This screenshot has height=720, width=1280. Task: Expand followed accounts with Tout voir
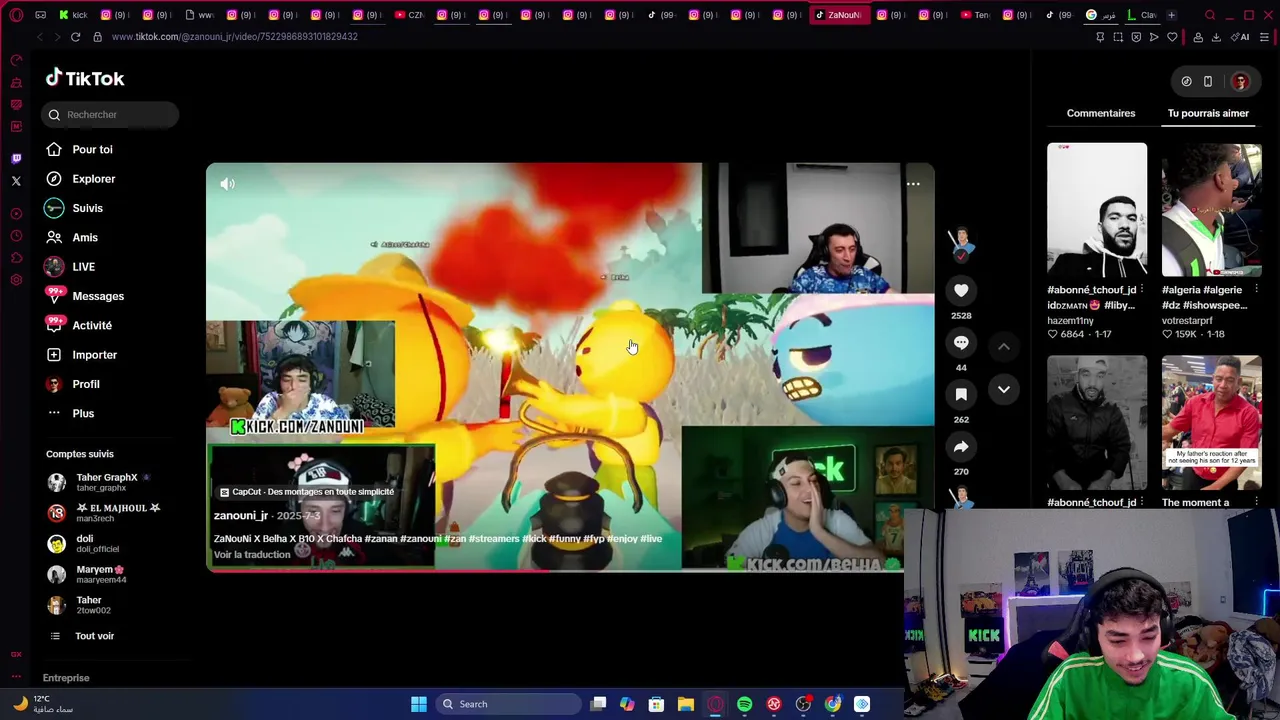click(x=82, y=636)
